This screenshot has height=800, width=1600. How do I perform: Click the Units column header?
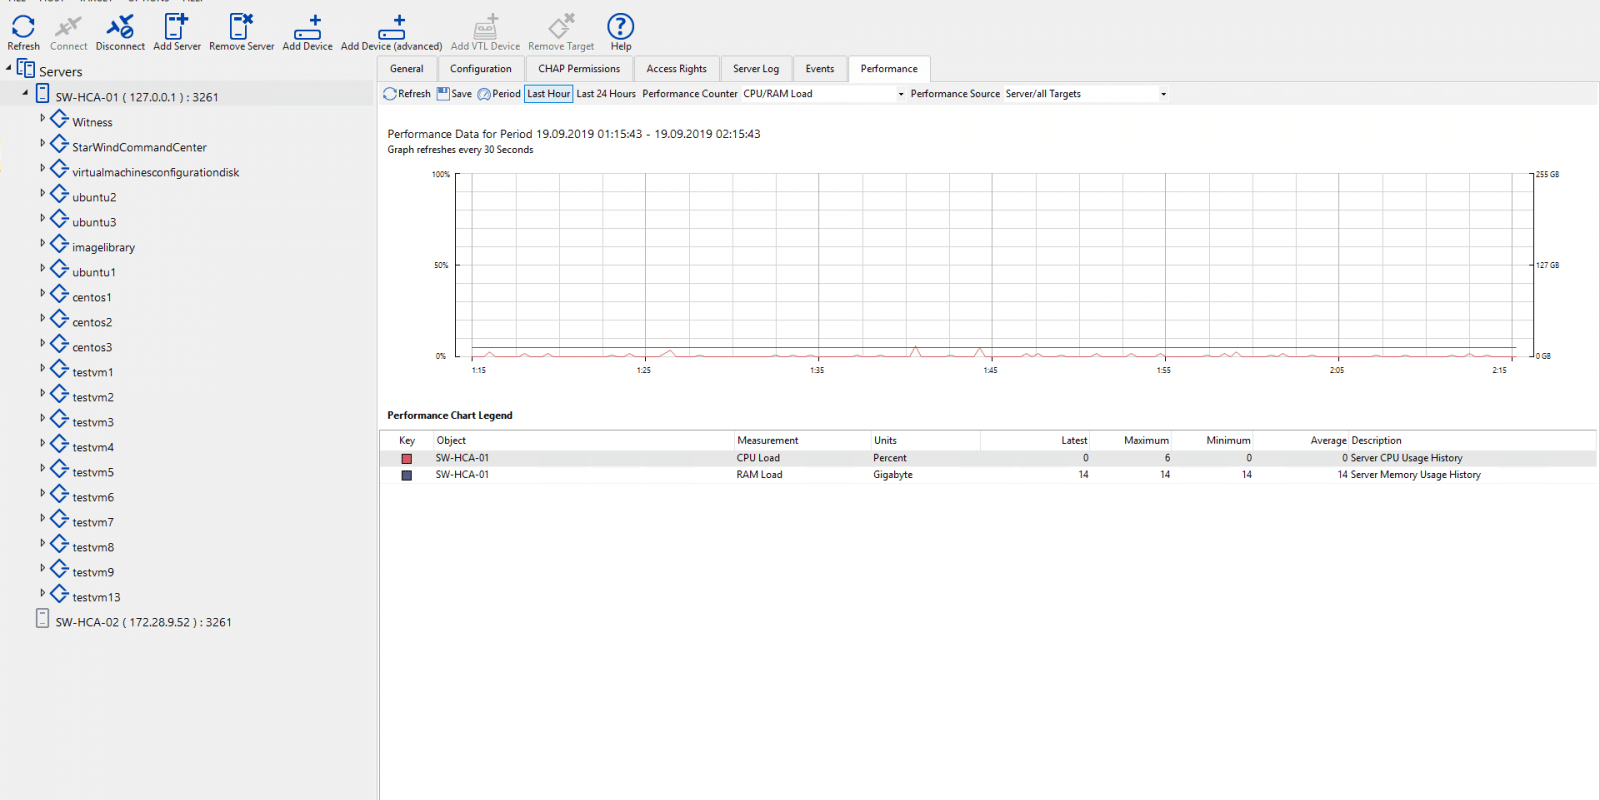[925, 440]
